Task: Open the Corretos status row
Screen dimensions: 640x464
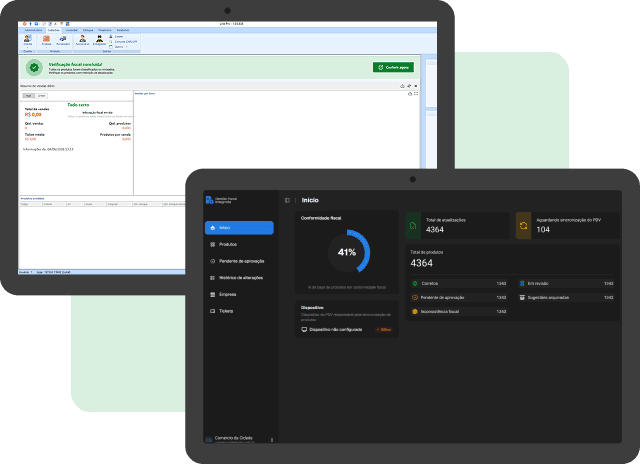Action: (459, 283)
